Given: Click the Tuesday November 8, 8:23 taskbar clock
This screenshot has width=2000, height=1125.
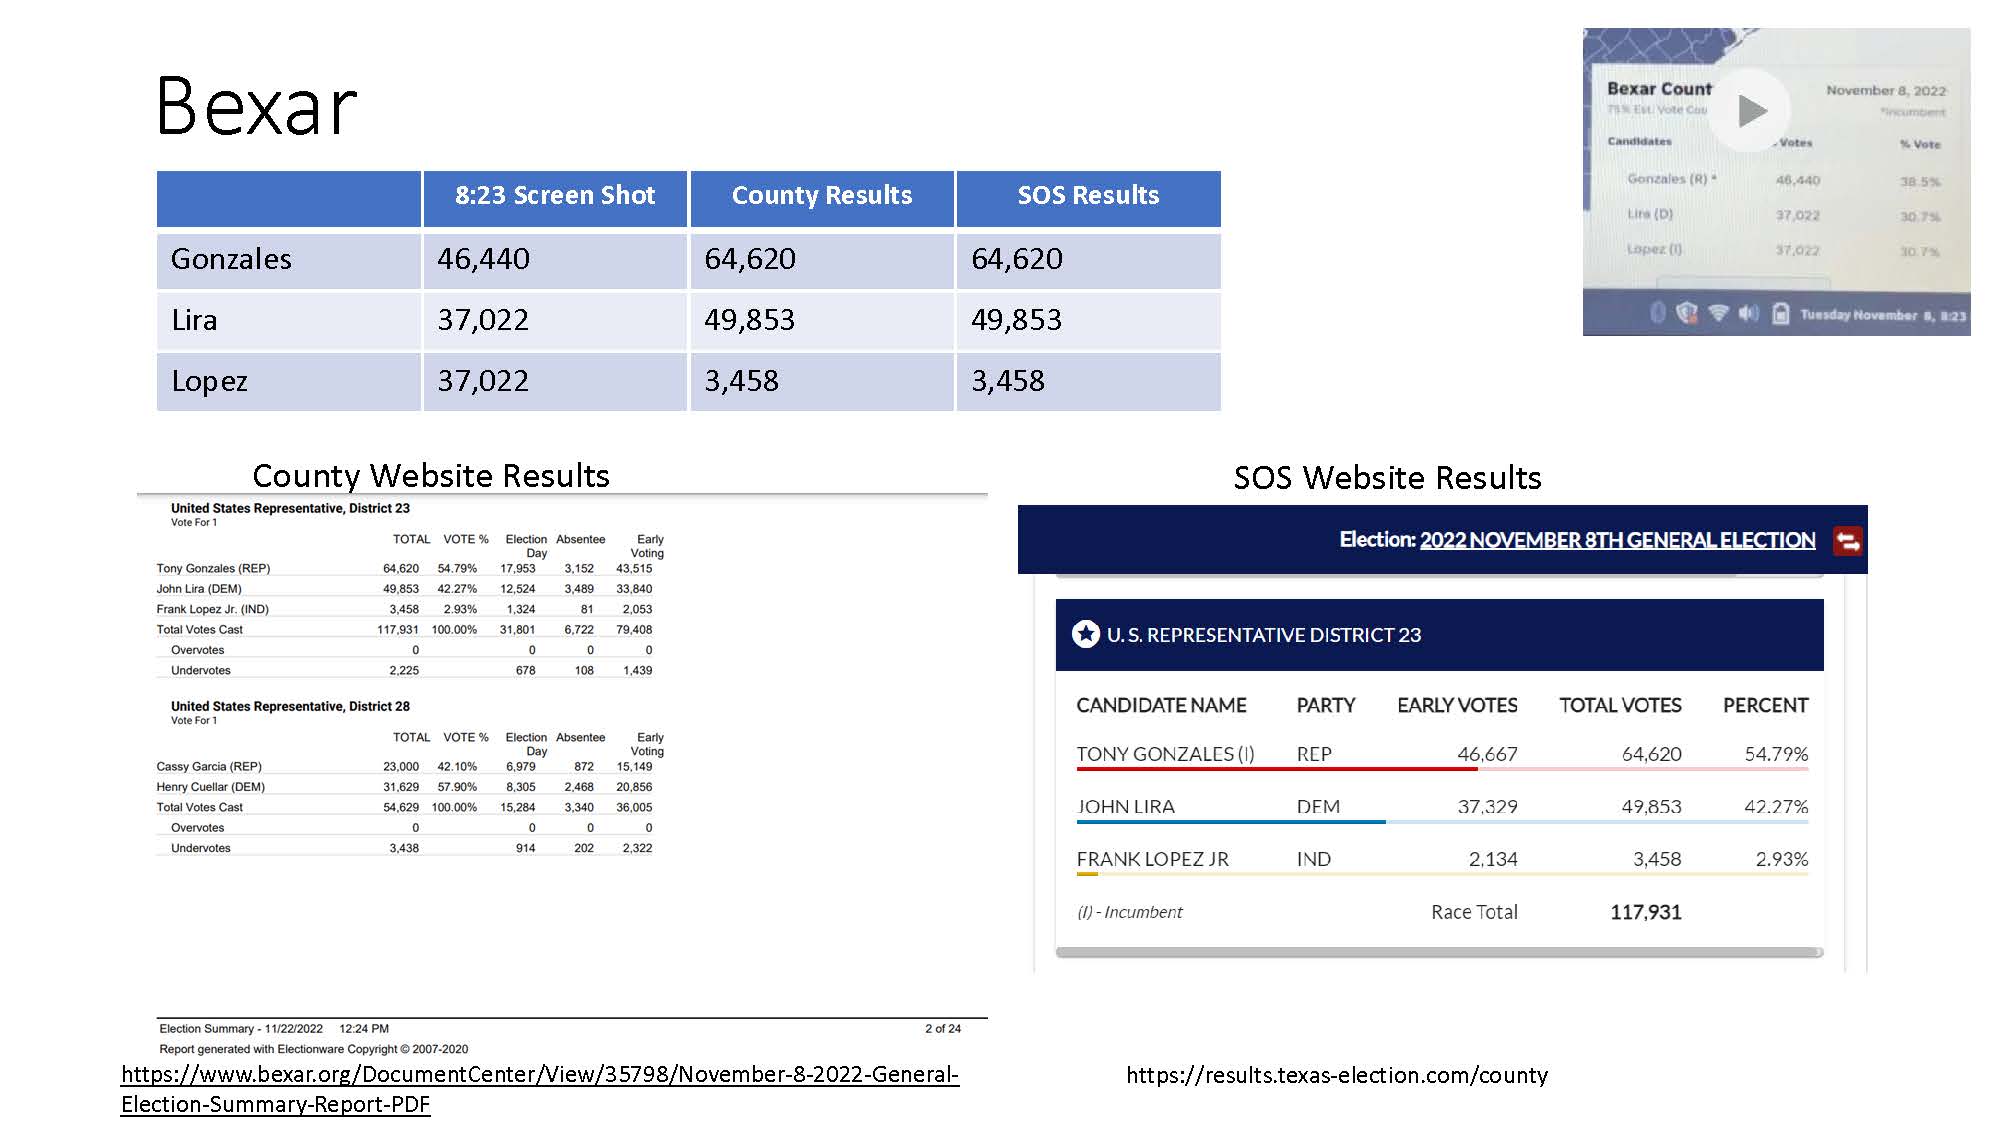Looking at the screenshot, I should coord(1883,315).
